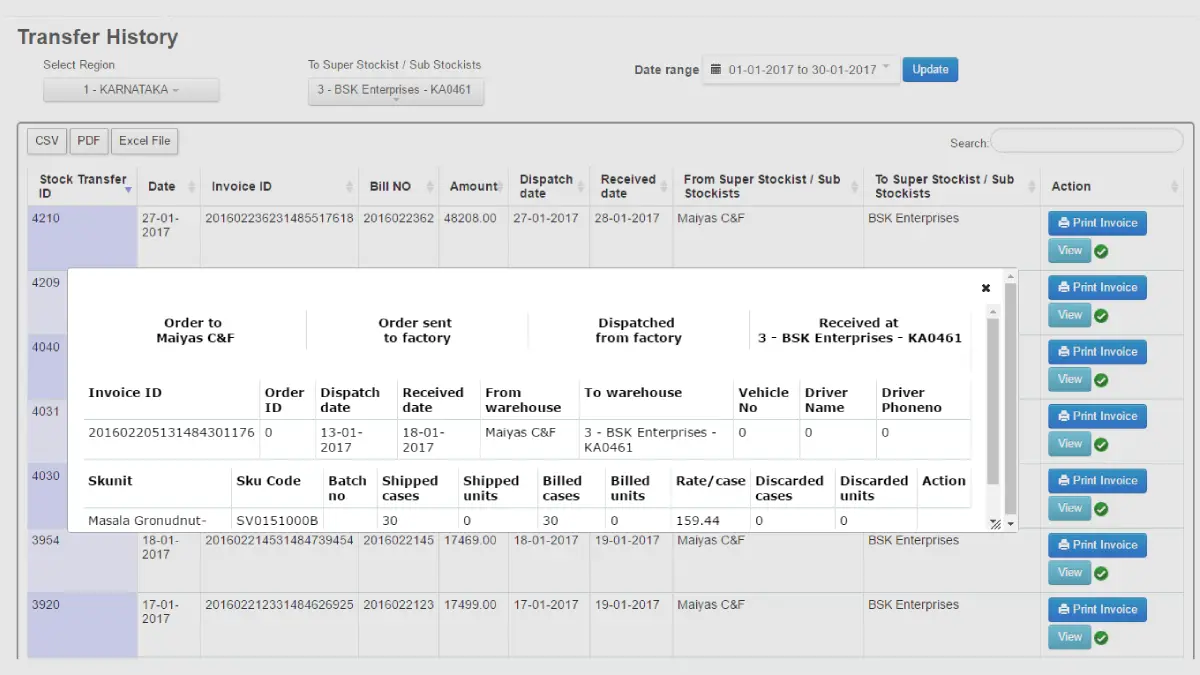The height and width of the screenshot is (675, 1200).
Task: Sort by Bill NO column
Action: 399,186
